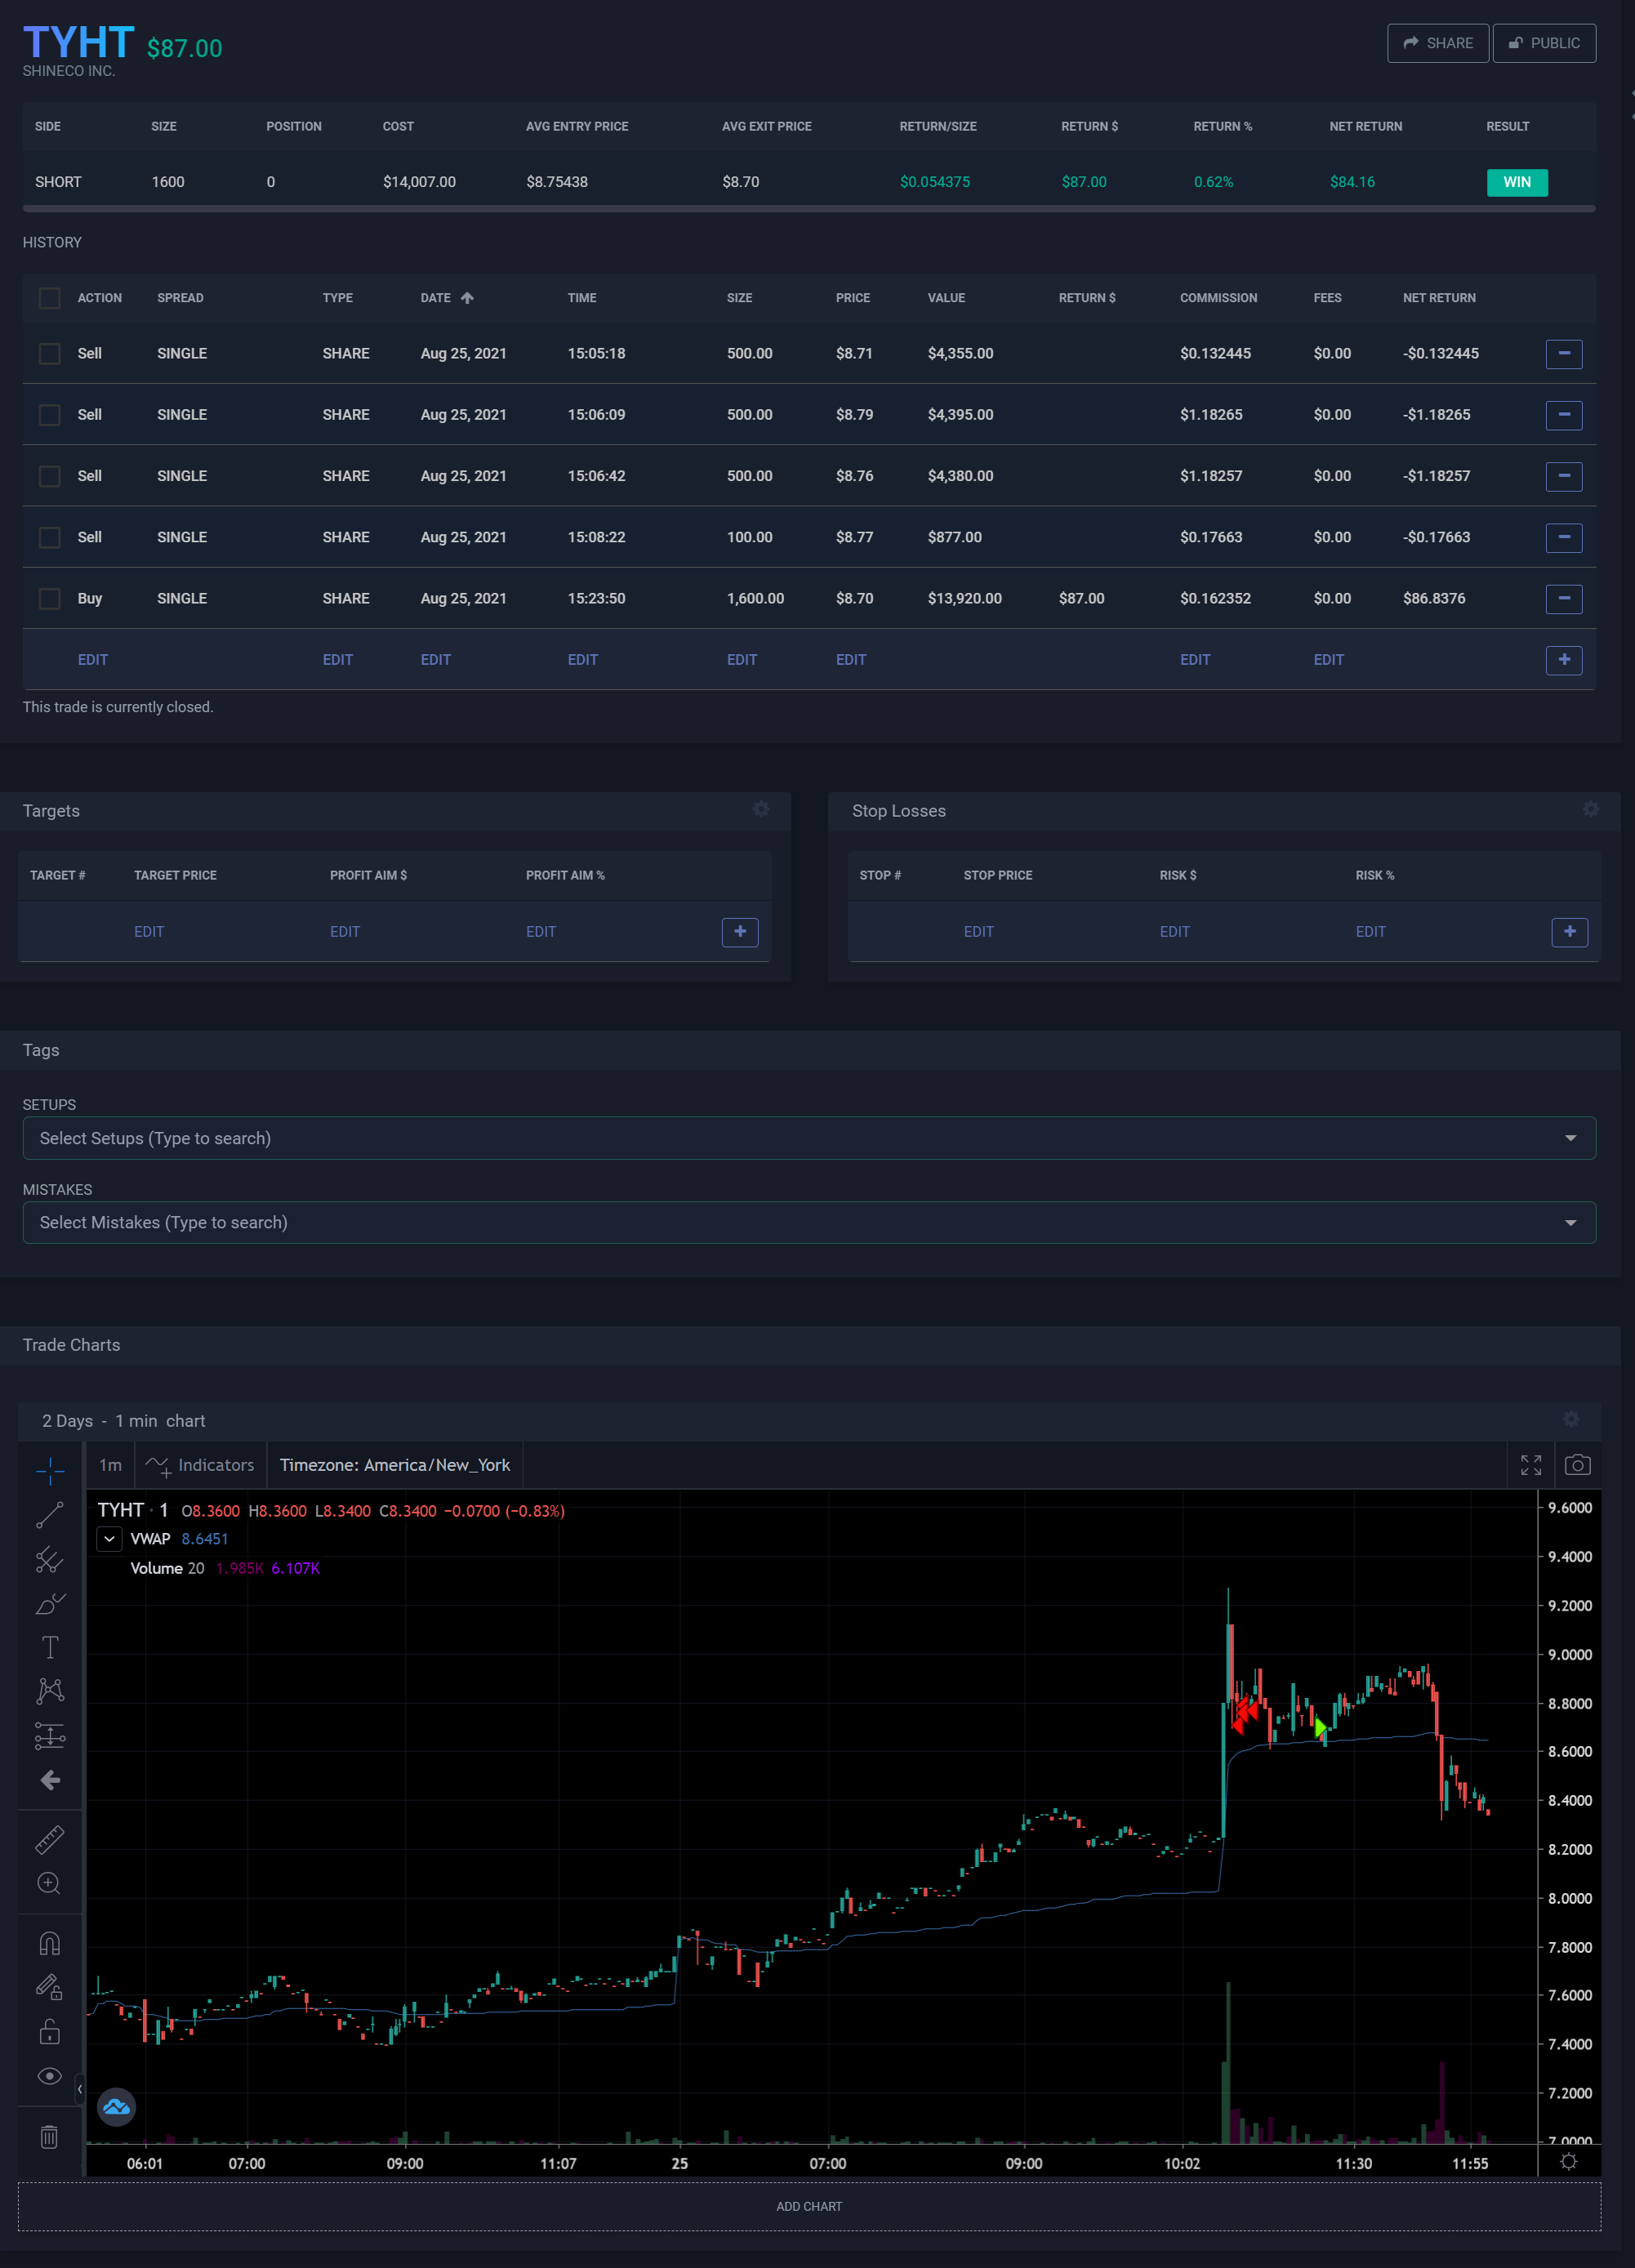1635x2268 pixels.
Task: Activate the zoom in tool
Action: [x=49, y=1884]
